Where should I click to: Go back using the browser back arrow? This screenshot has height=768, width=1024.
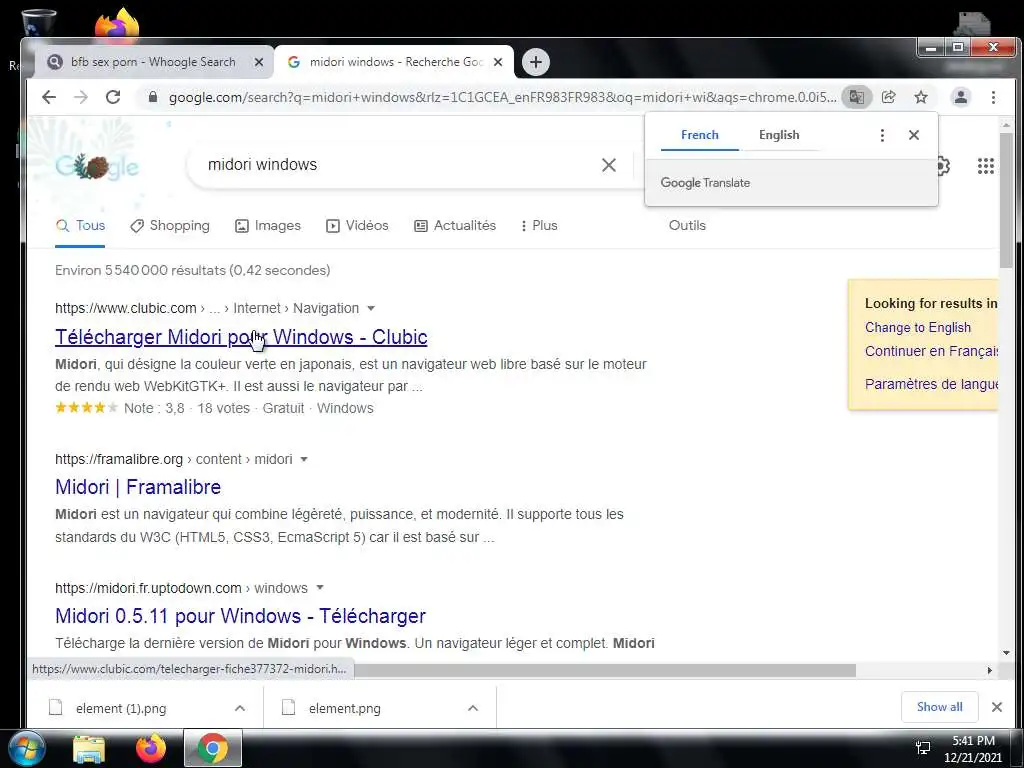49,97
